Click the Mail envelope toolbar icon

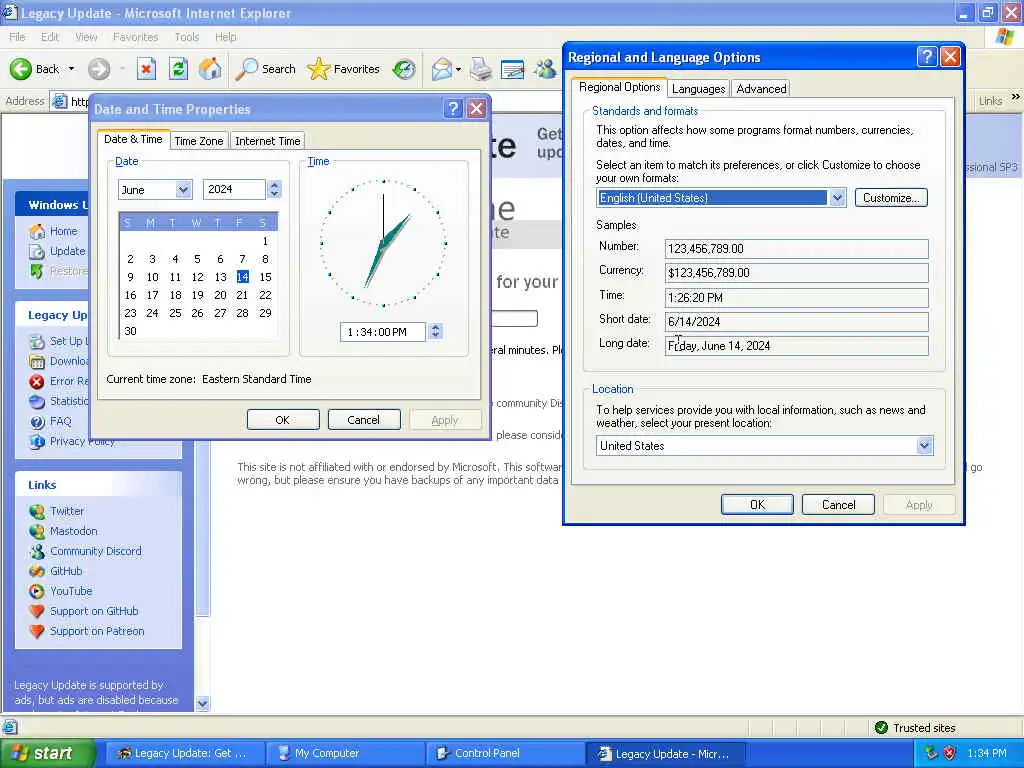coord(442,69)
